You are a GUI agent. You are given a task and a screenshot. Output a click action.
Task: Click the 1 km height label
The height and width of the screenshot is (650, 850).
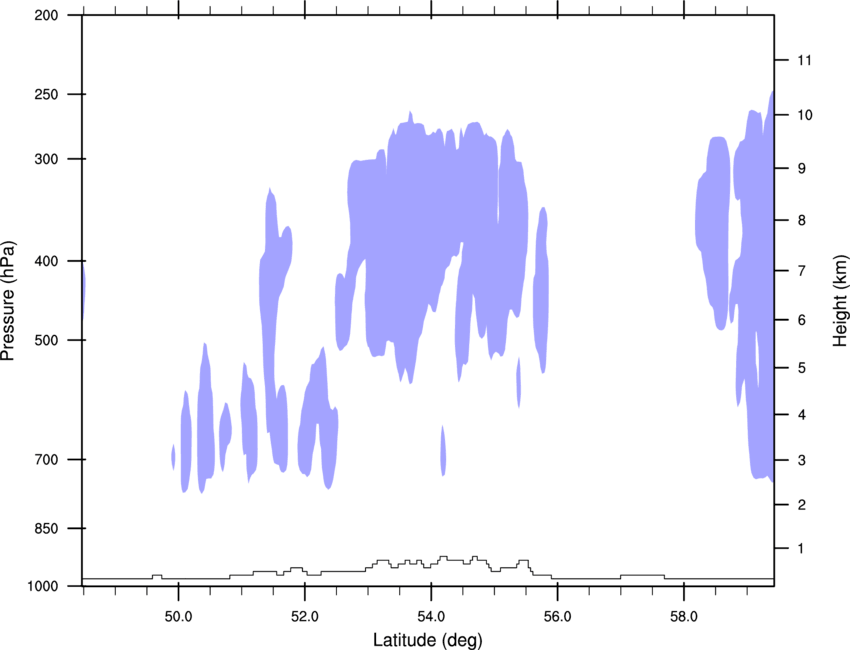tap(801, 549)
